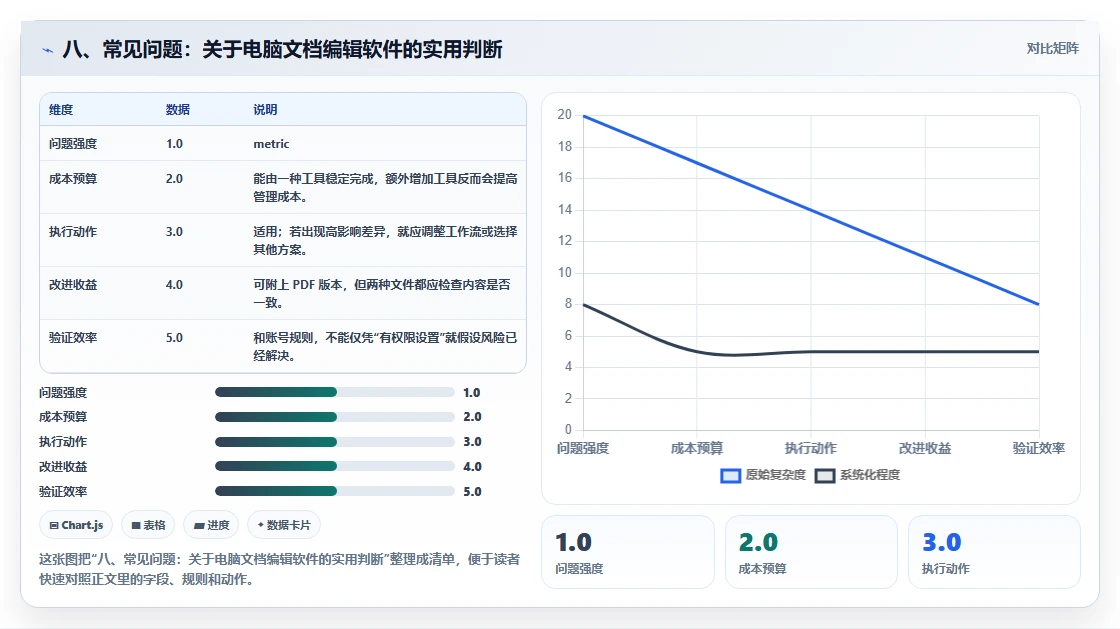Click the 成本预算 x-axis label on chart

696,448
